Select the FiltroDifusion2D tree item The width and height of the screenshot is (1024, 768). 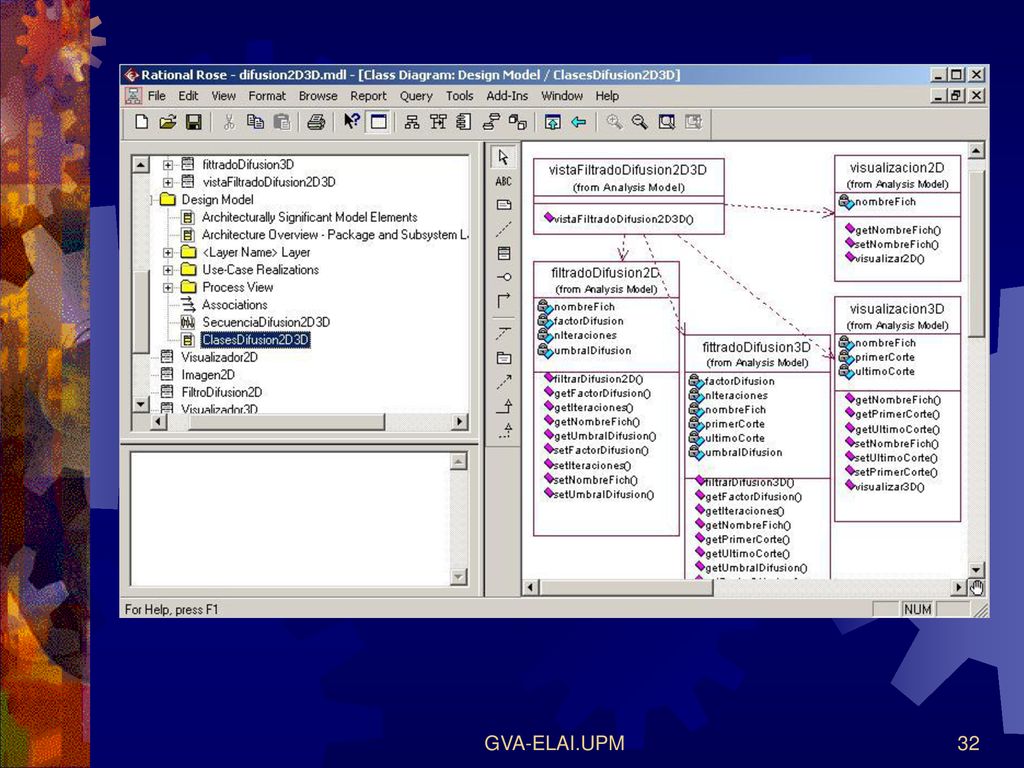click(221, 392)
